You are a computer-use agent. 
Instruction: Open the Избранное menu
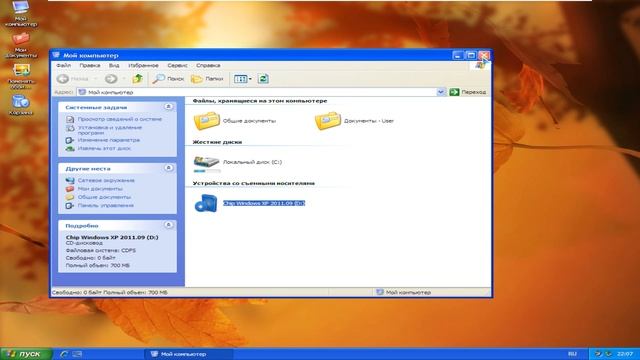point(143,65)
